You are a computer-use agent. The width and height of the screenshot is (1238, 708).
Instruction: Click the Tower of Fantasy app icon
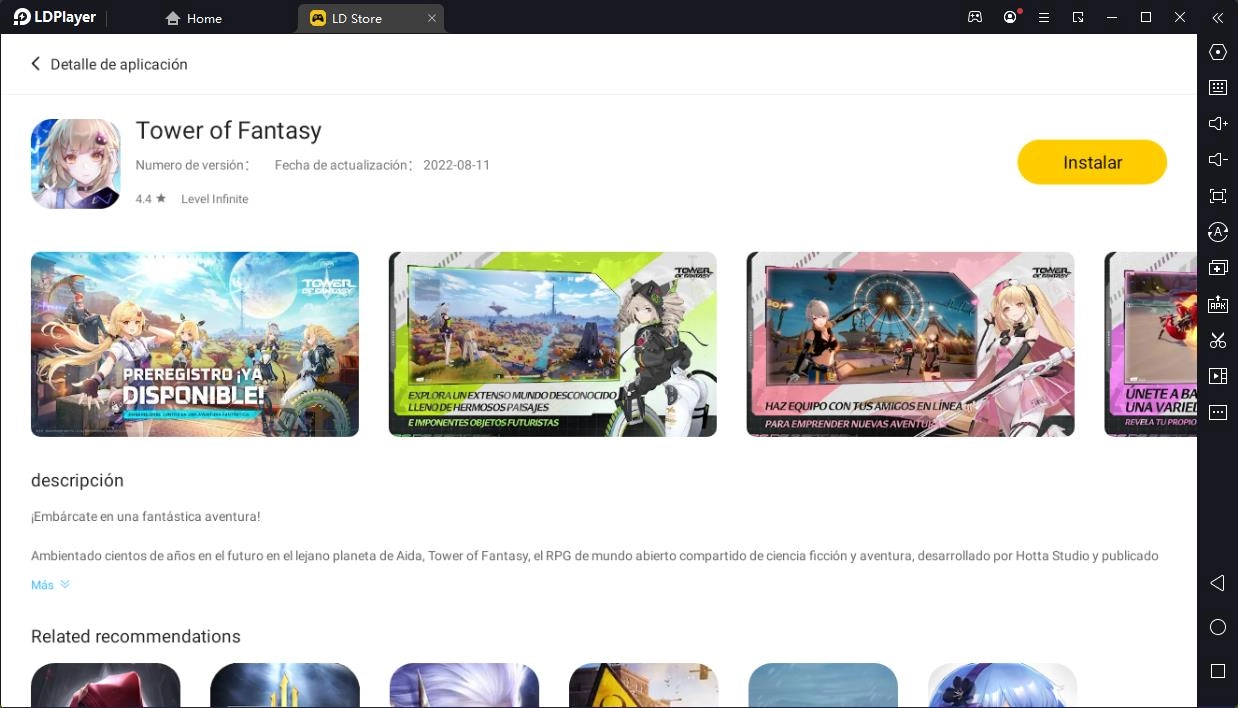coord(76,164)
